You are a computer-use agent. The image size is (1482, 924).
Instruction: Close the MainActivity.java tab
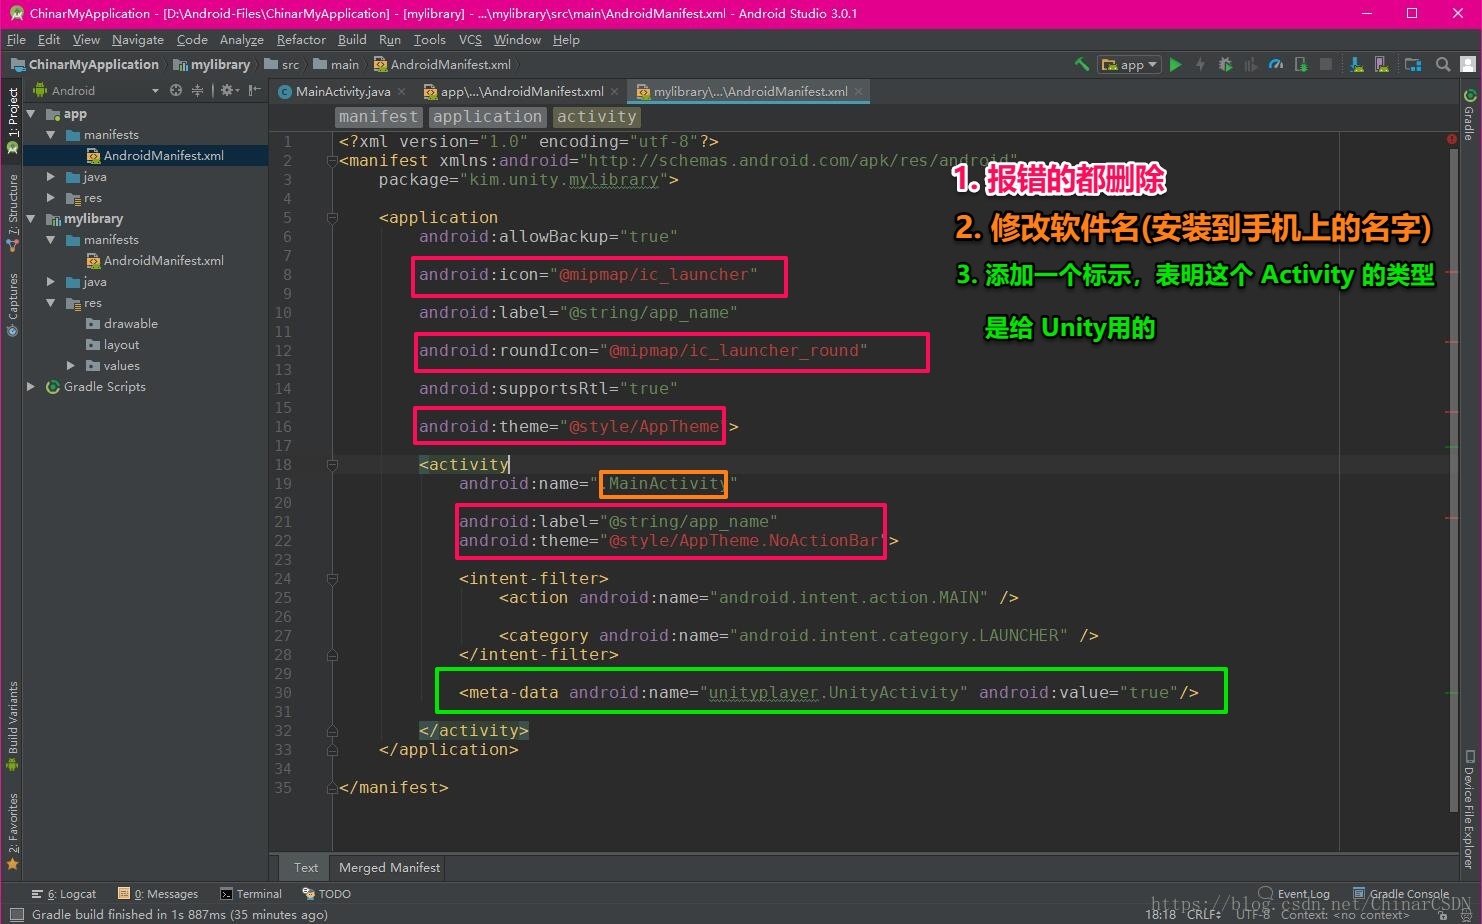(402, 91)
